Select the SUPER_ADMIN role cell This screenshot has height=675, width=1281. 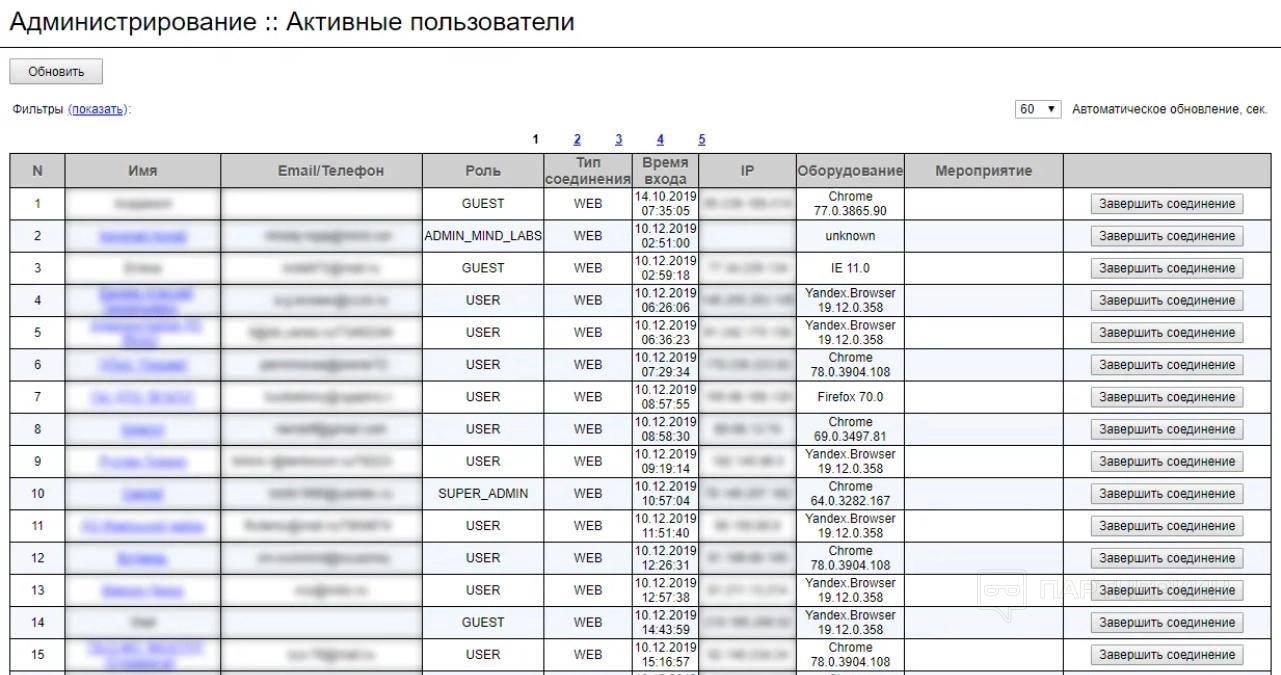[483, 494]
